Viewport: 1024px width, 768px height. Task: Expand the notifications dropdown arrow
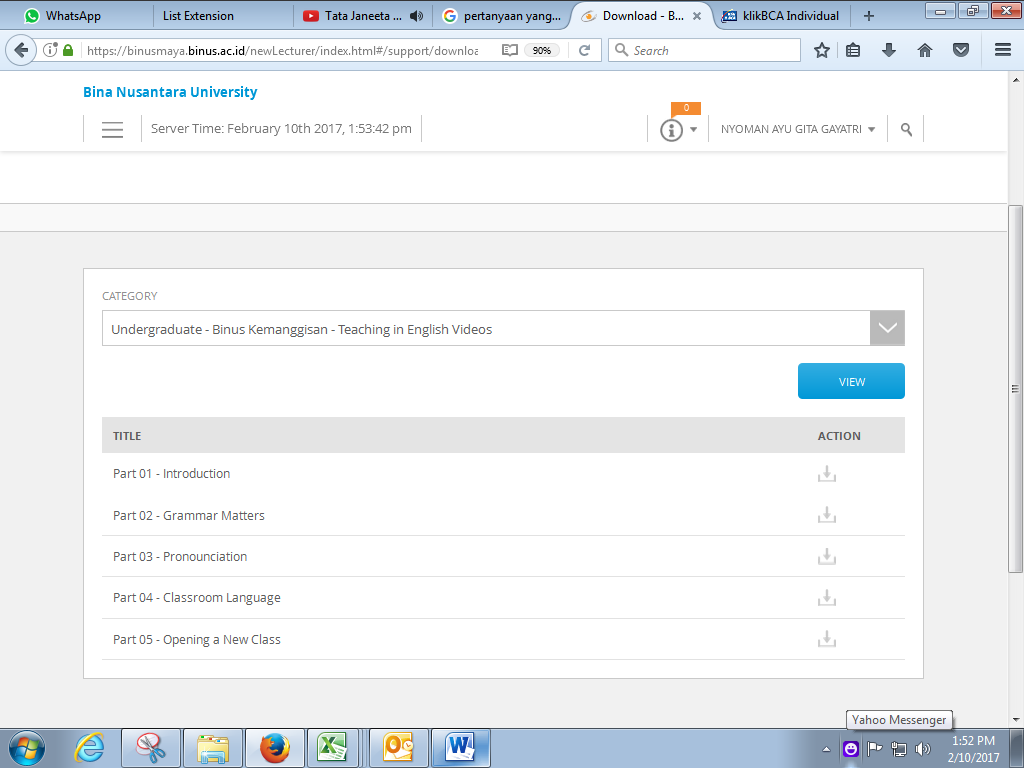694,130
